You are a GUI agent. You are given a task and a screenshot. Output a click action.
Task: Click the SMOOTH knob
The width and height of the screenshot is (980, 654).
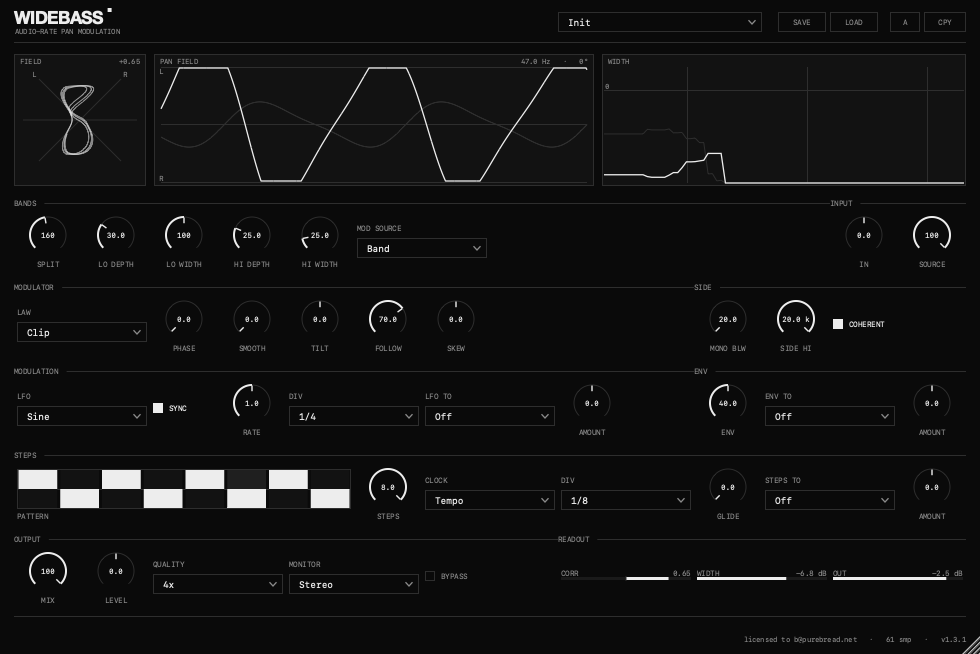click(251, 319)
